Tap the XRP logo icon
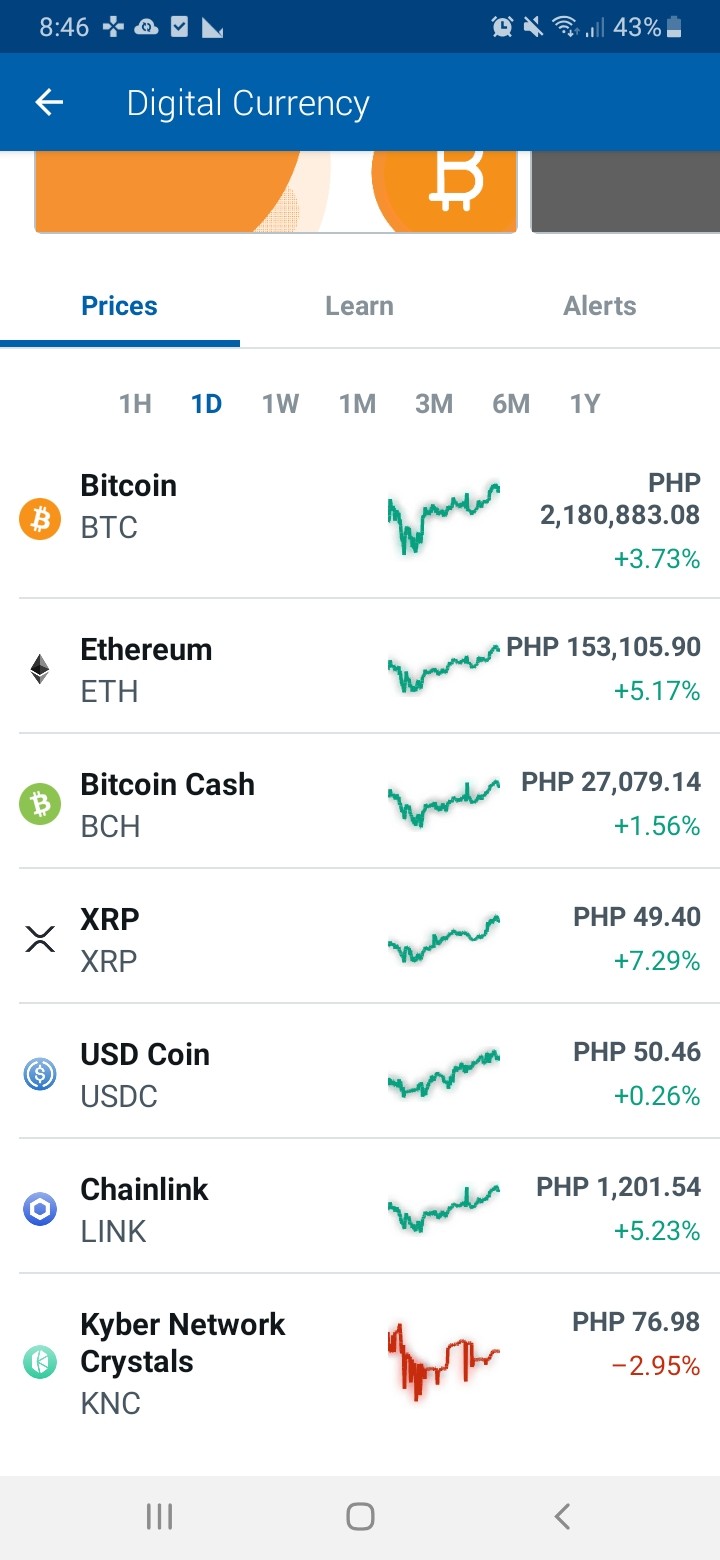The width and height of the screenshot is (720, 1560). tap(40, 939)
